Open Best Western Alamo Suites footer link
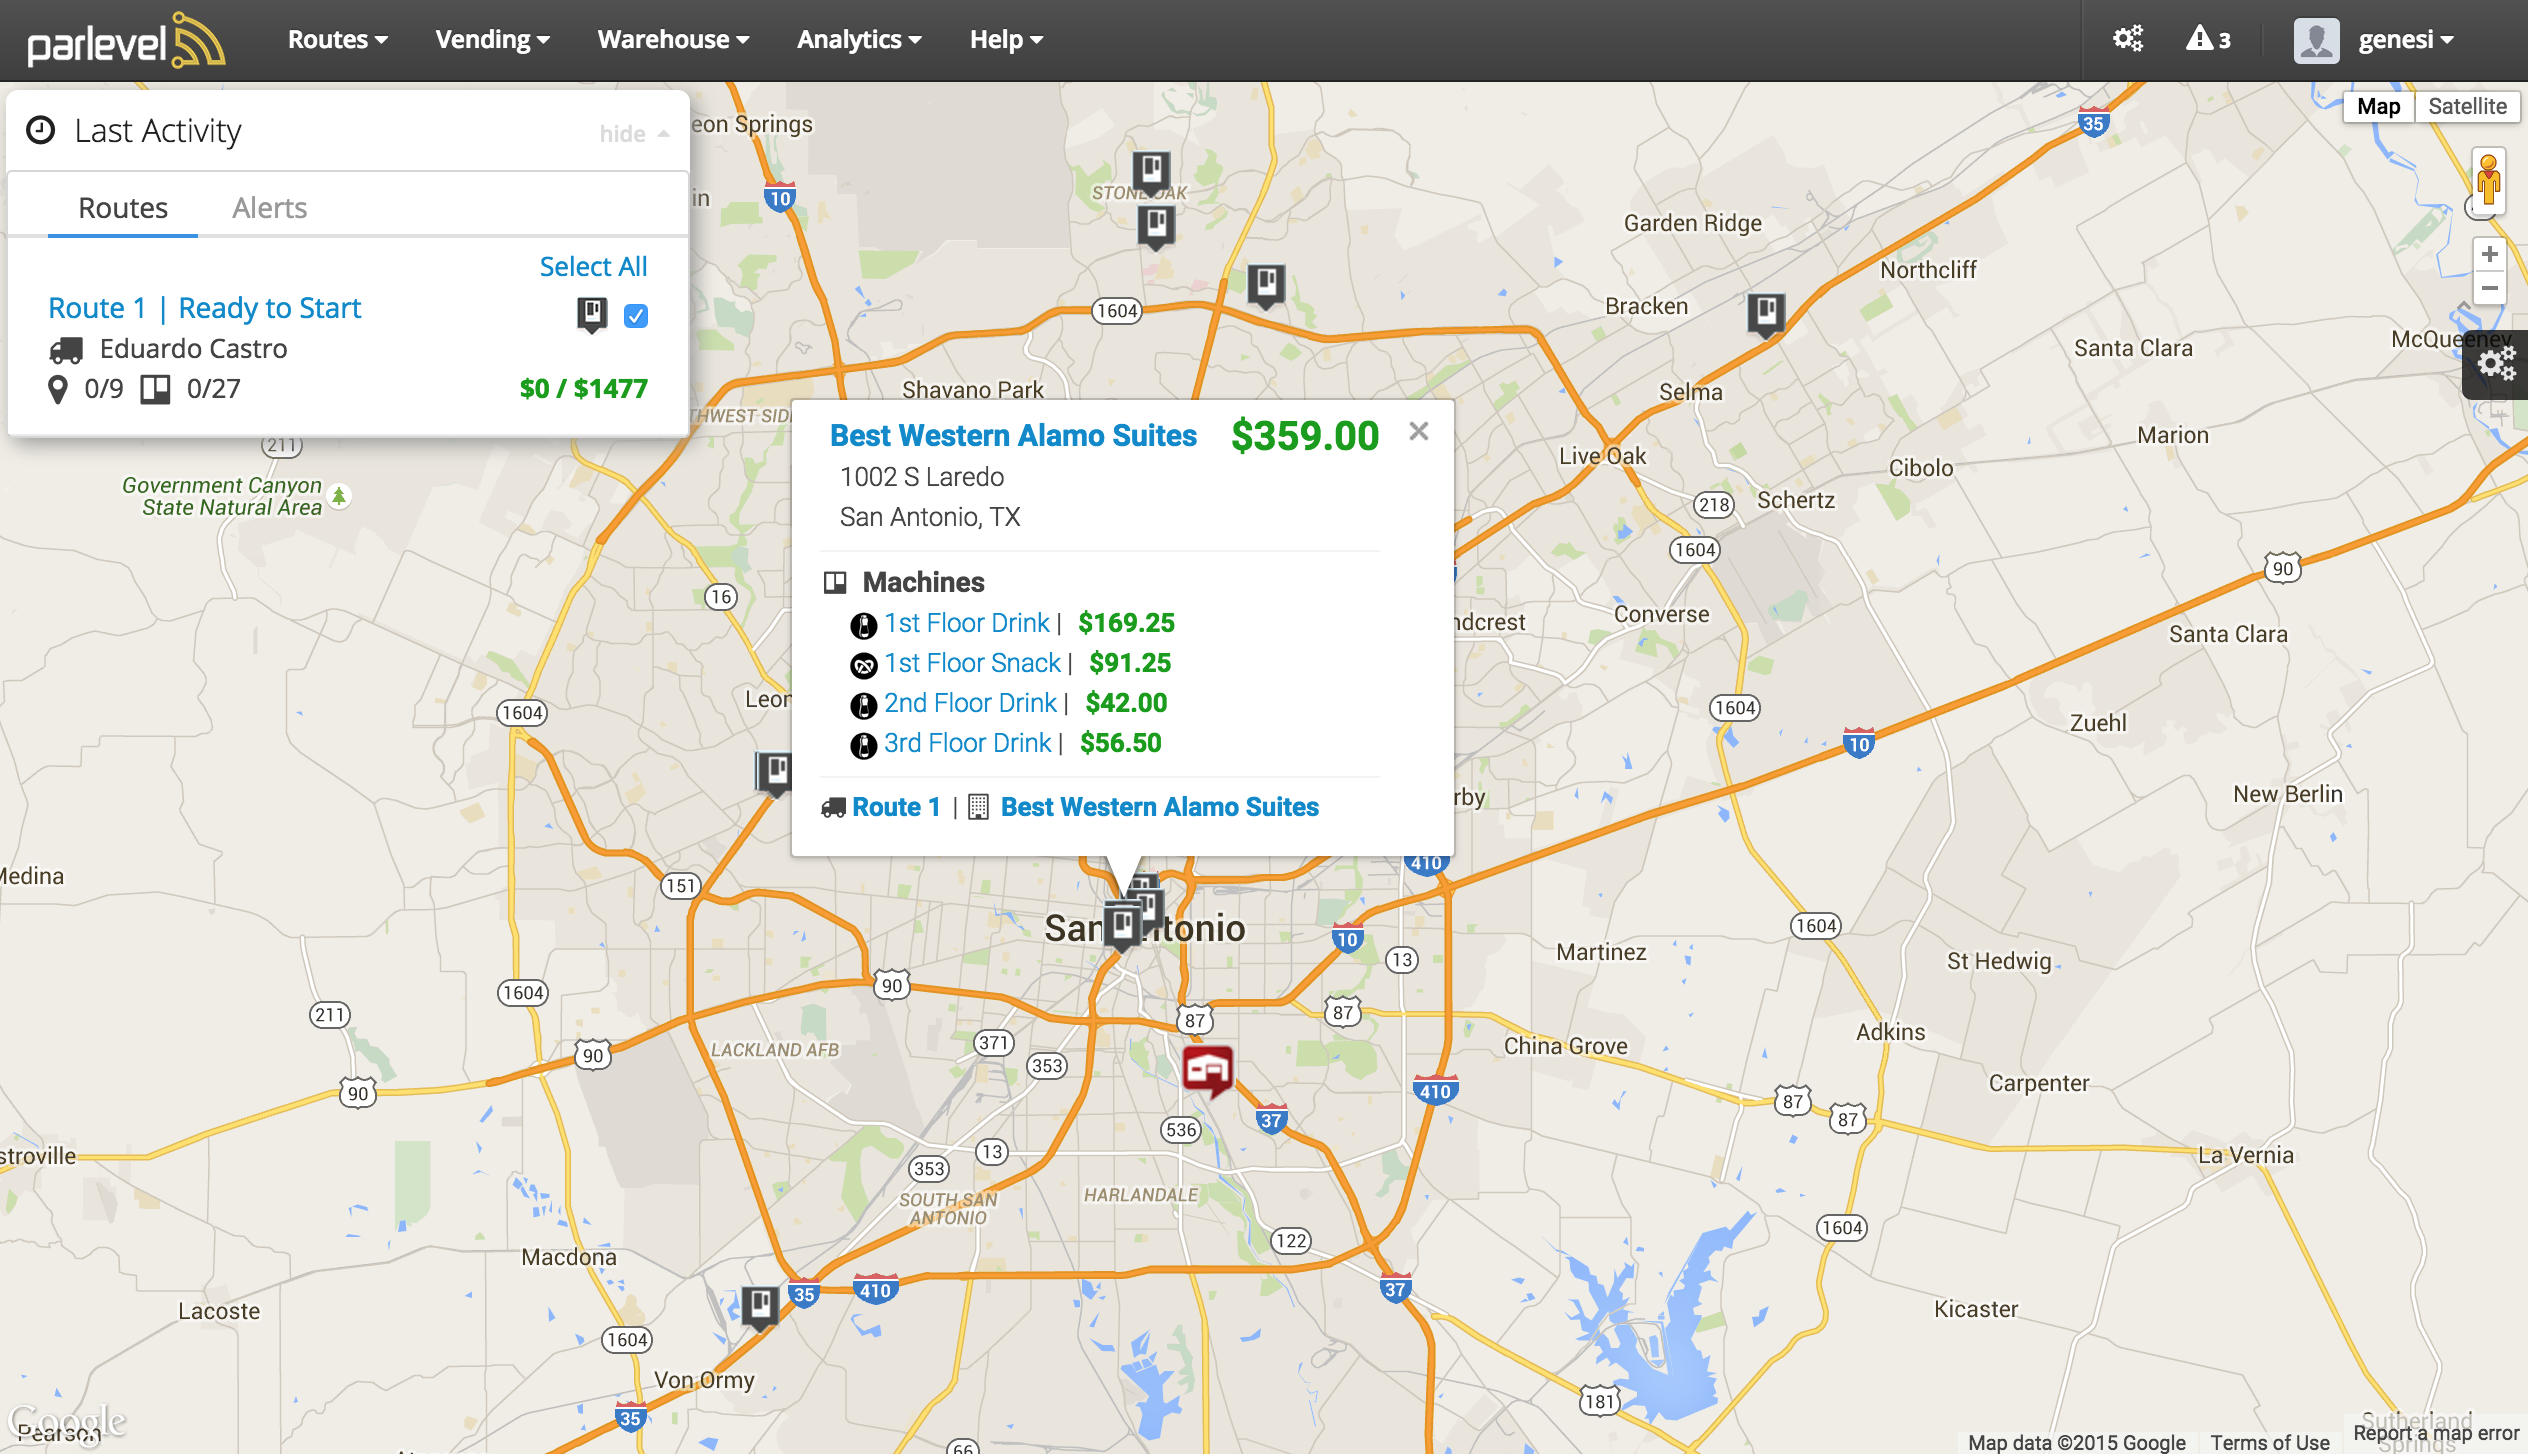The height and width of the screenshot is (1454, 2528). (x=1160, y=807)
